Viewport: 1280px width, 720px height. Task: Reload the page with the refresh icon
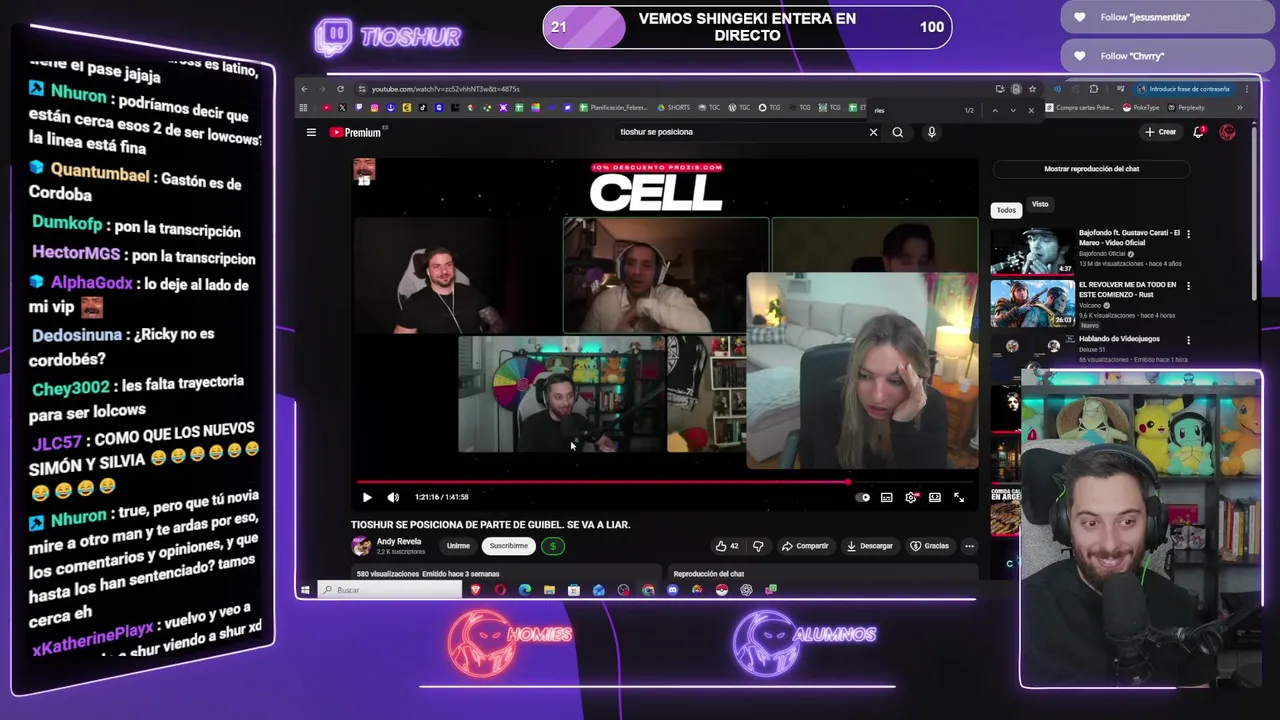[340, 89]
